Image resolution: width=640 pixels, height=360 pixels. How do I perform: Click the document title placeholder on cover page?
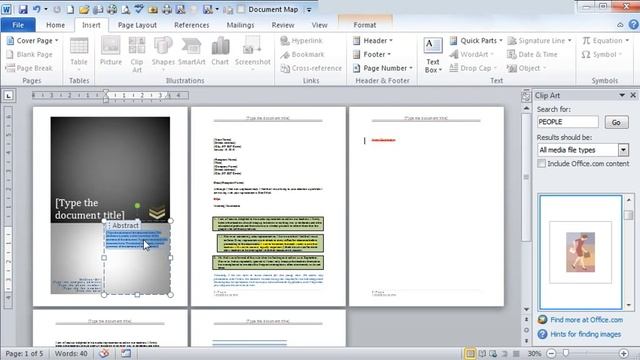(90, 209)
